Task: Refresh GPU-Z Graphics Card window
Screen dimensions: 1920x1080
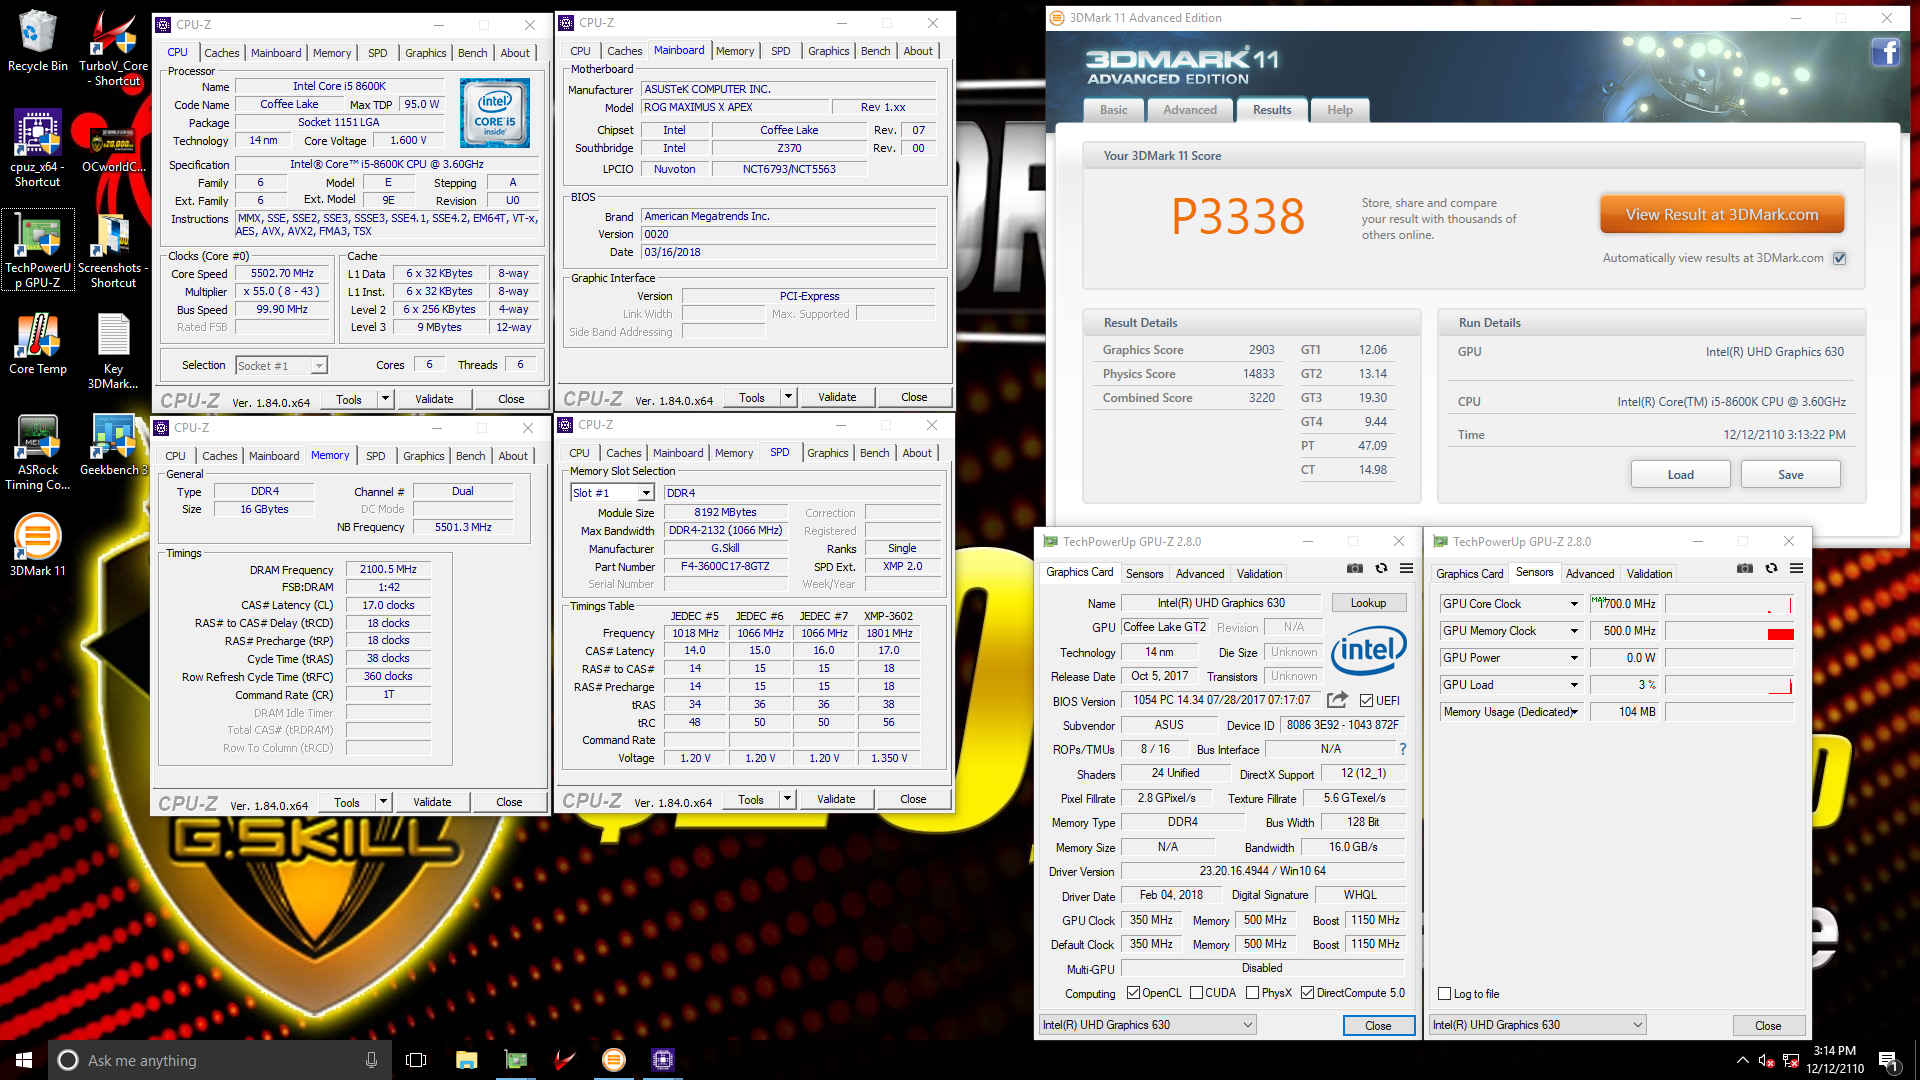Action: coord(1381,569)
